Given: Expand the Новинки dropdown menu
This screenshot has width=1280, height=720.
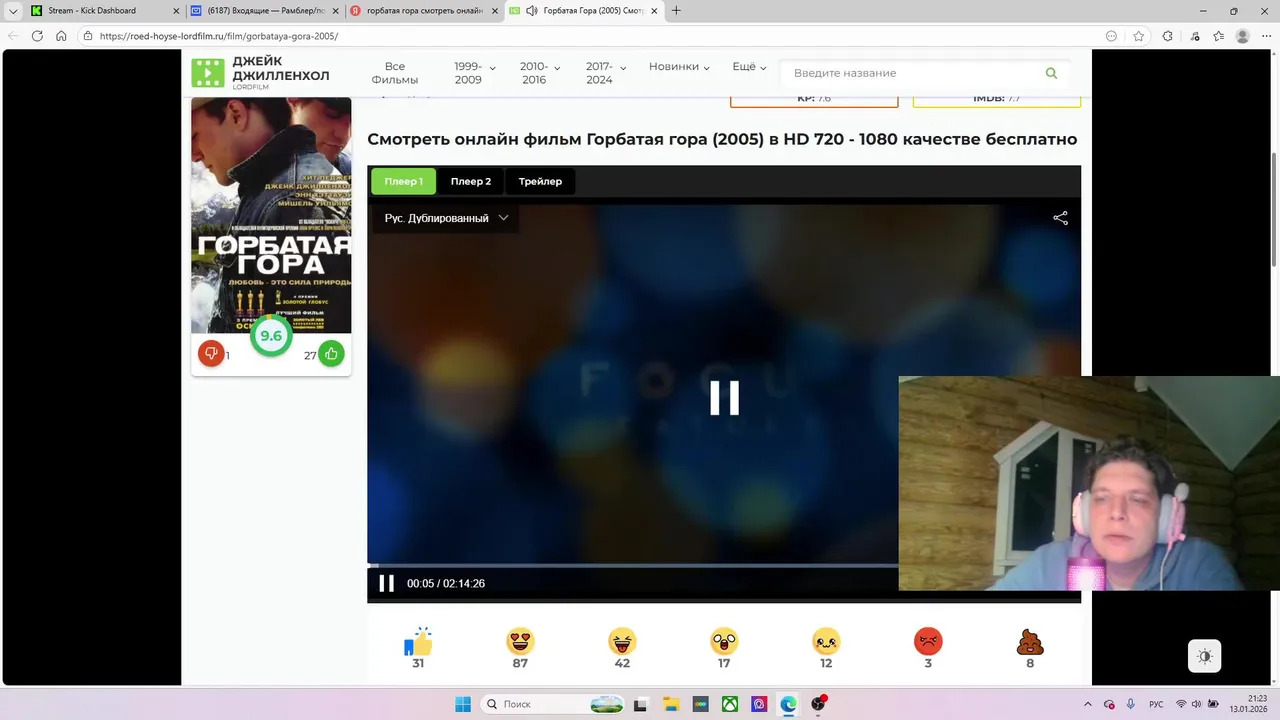Looking at the screenshot, I should pyautogui.click(x=679, y=67).
